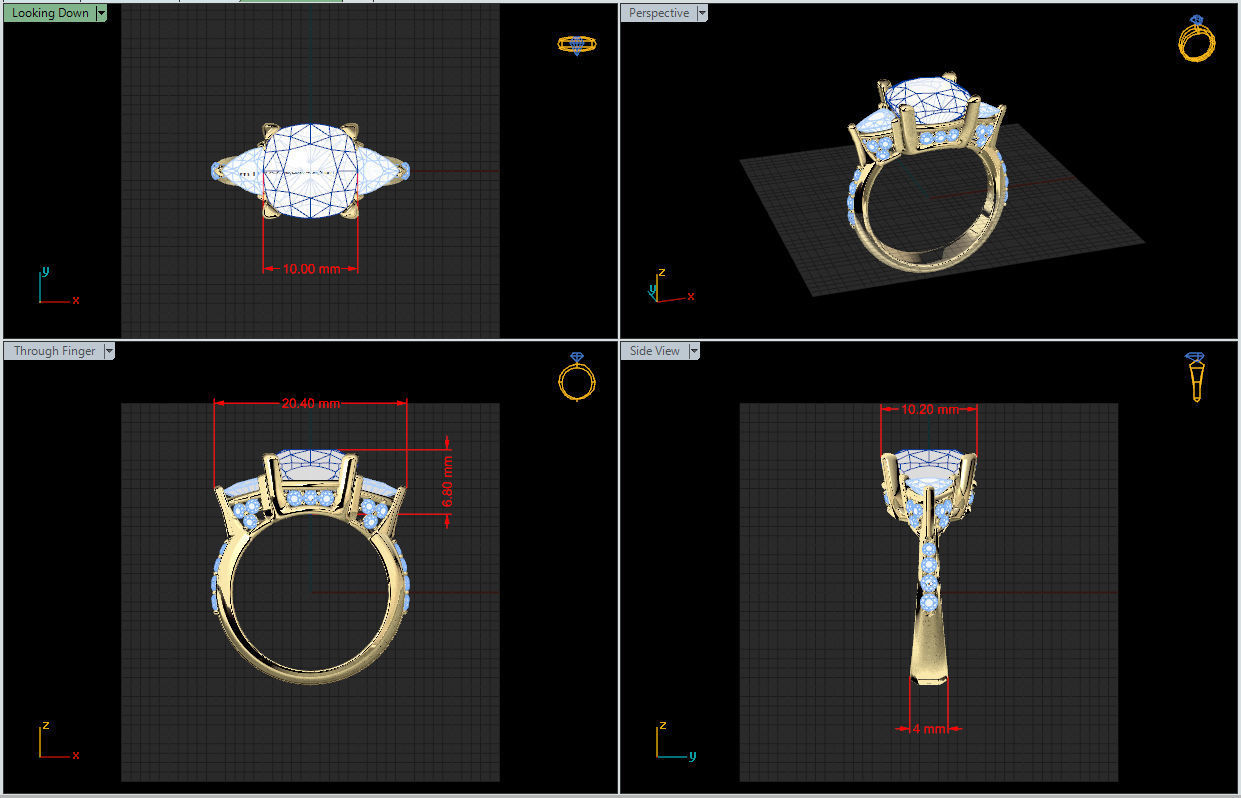This screenshot has width=1241, height=798.
Task: Select the 20.40 mm dimension text
Action: pos(310,403)
